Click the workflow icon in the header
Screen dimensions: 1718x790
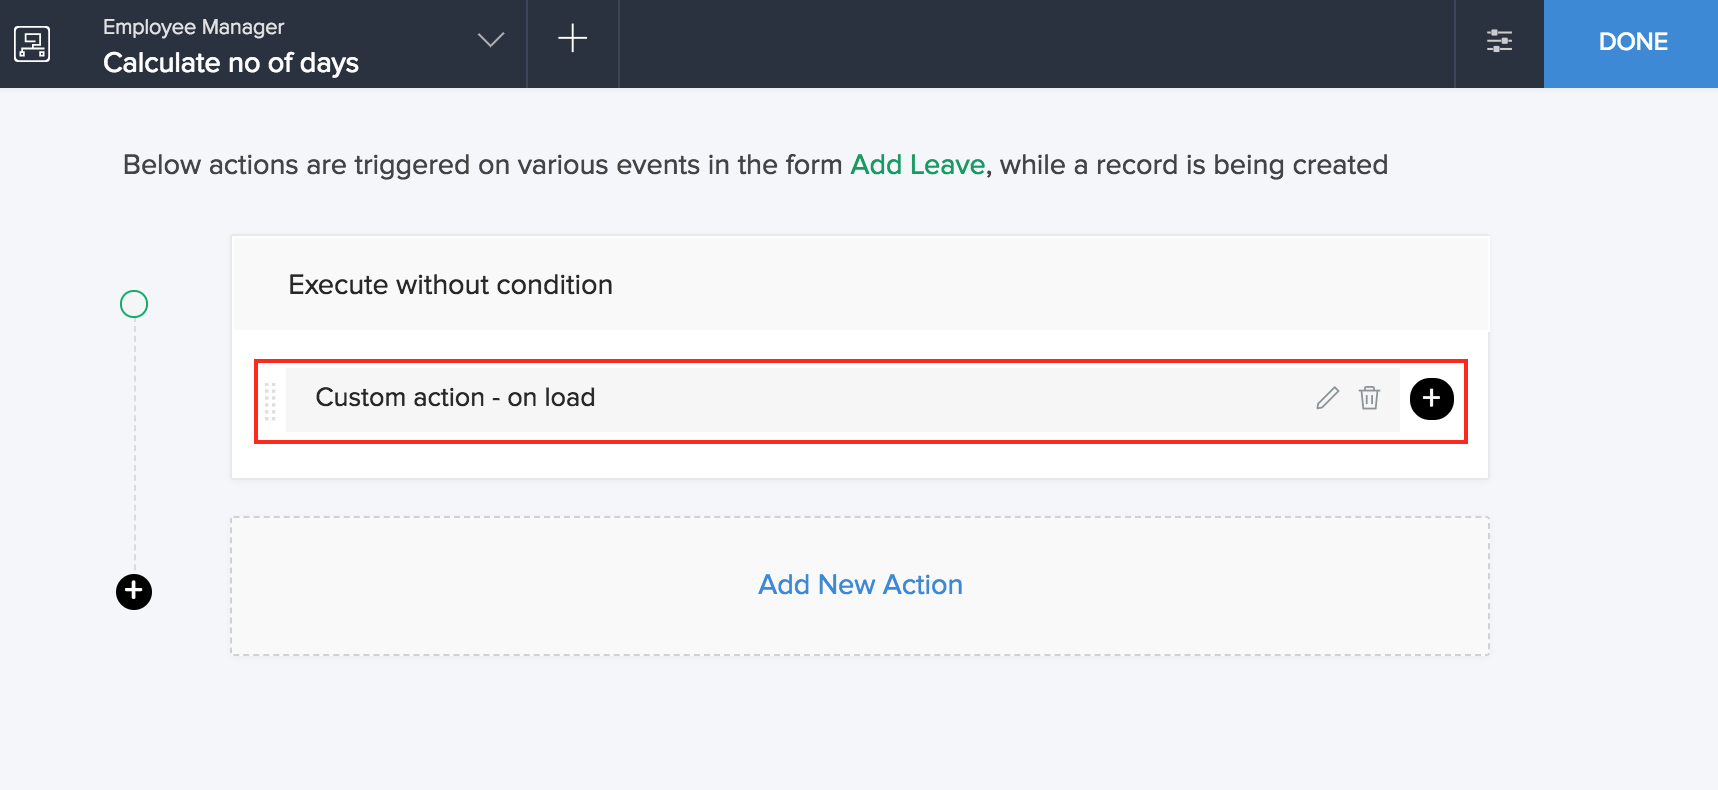coord(32,43)
